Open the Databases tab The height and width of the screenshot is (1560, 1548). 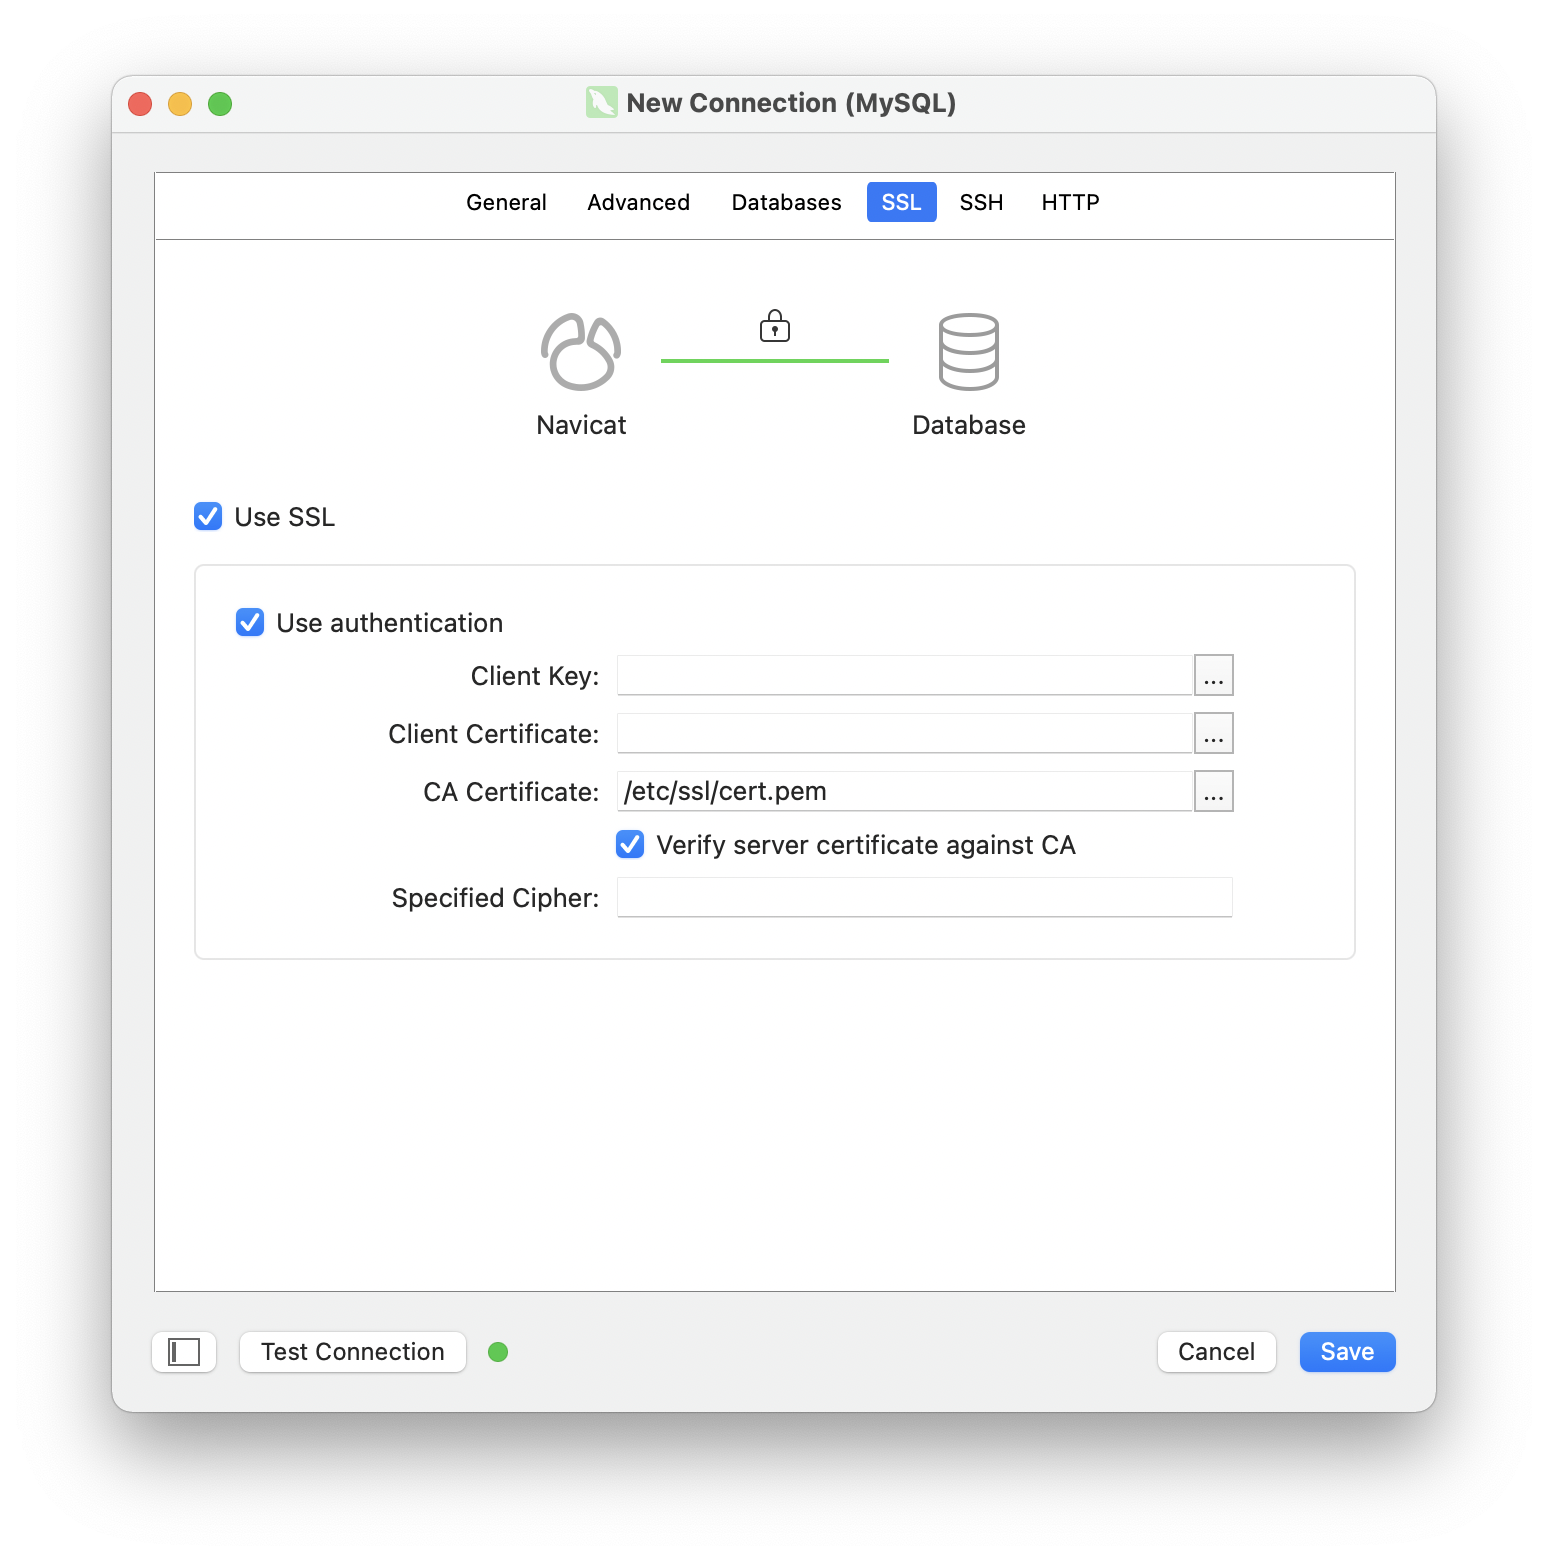tap(785, 202)
